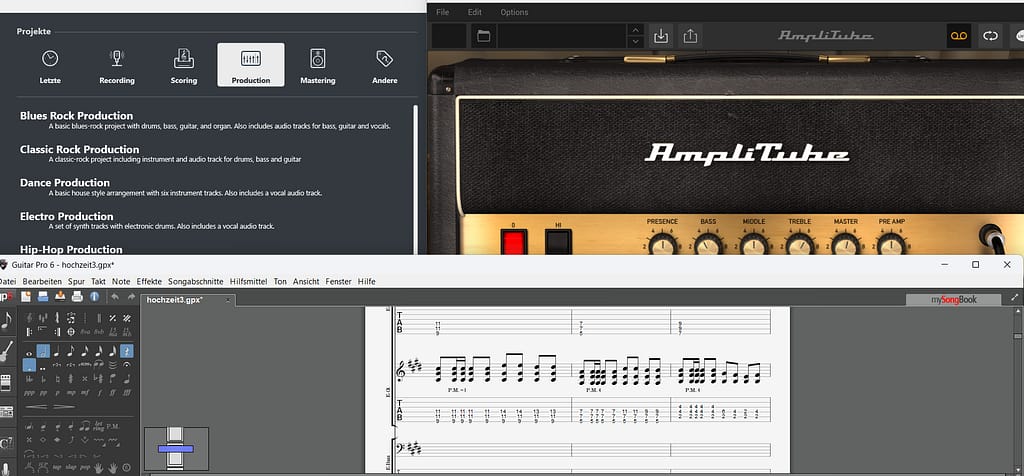The image size is (1024, 476).
Task: Click AmpliTube export share icon
Action: point(690,36)
